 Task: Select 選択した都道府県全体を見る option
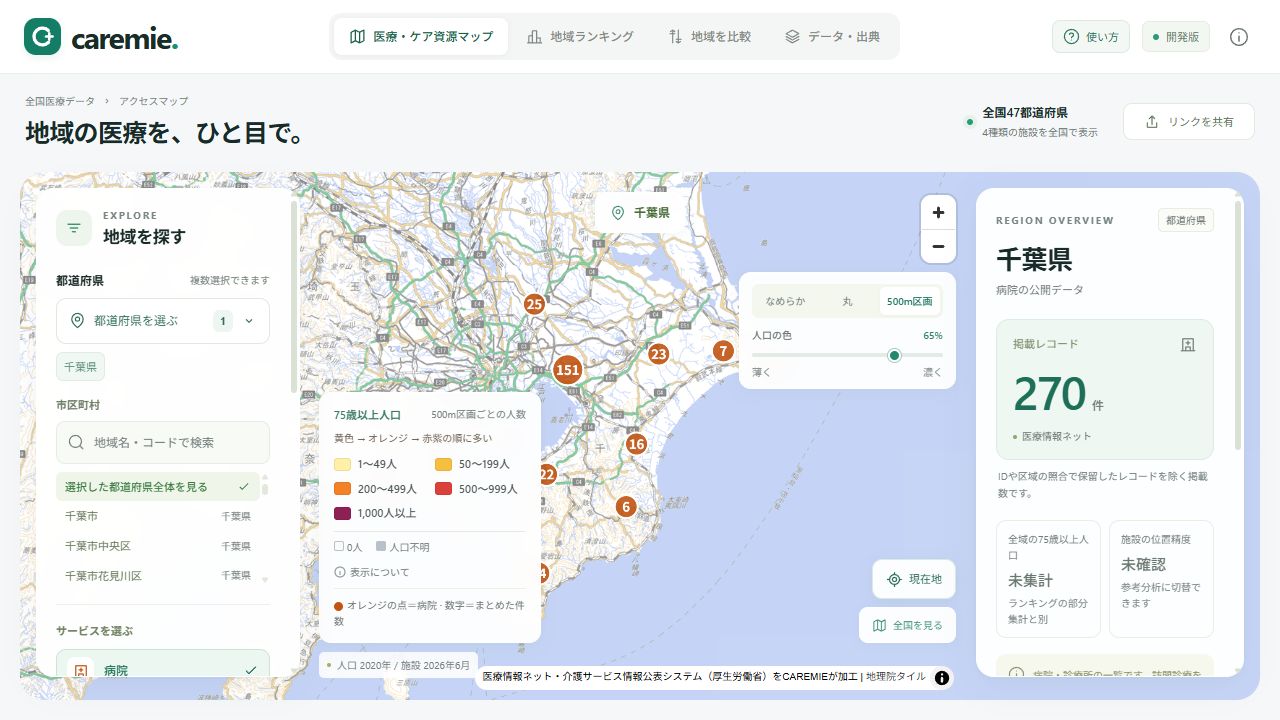[x=158, y=487]
